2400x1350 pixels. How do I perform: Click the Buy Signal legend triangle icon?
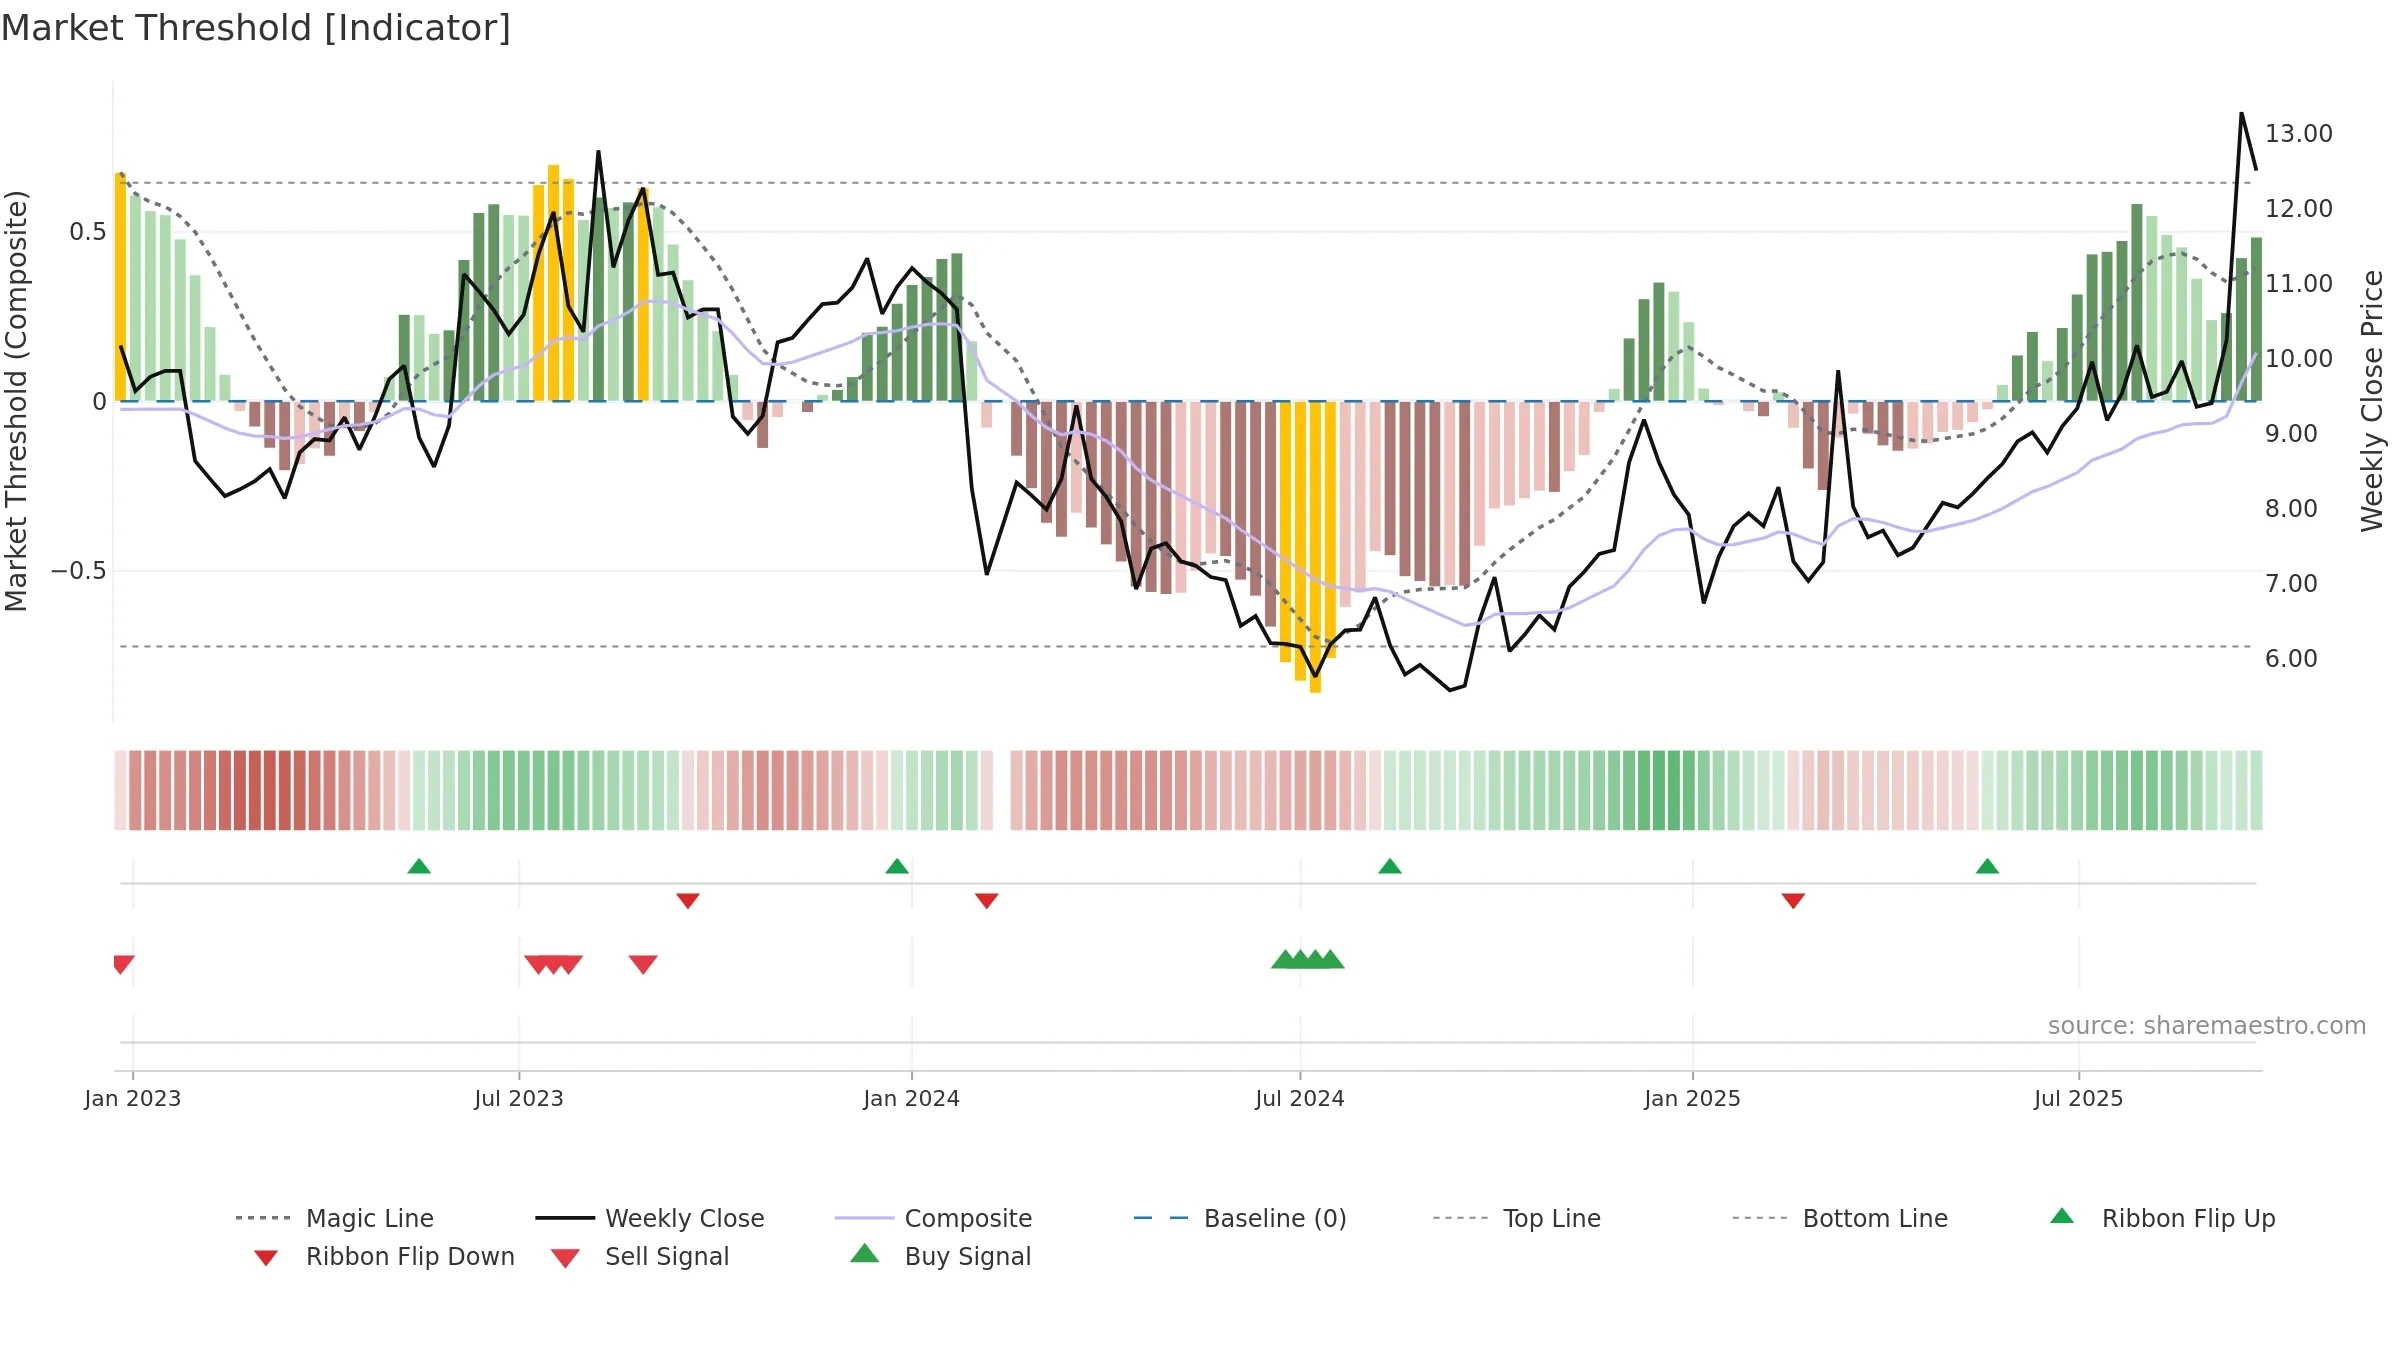click(864, 1253)
